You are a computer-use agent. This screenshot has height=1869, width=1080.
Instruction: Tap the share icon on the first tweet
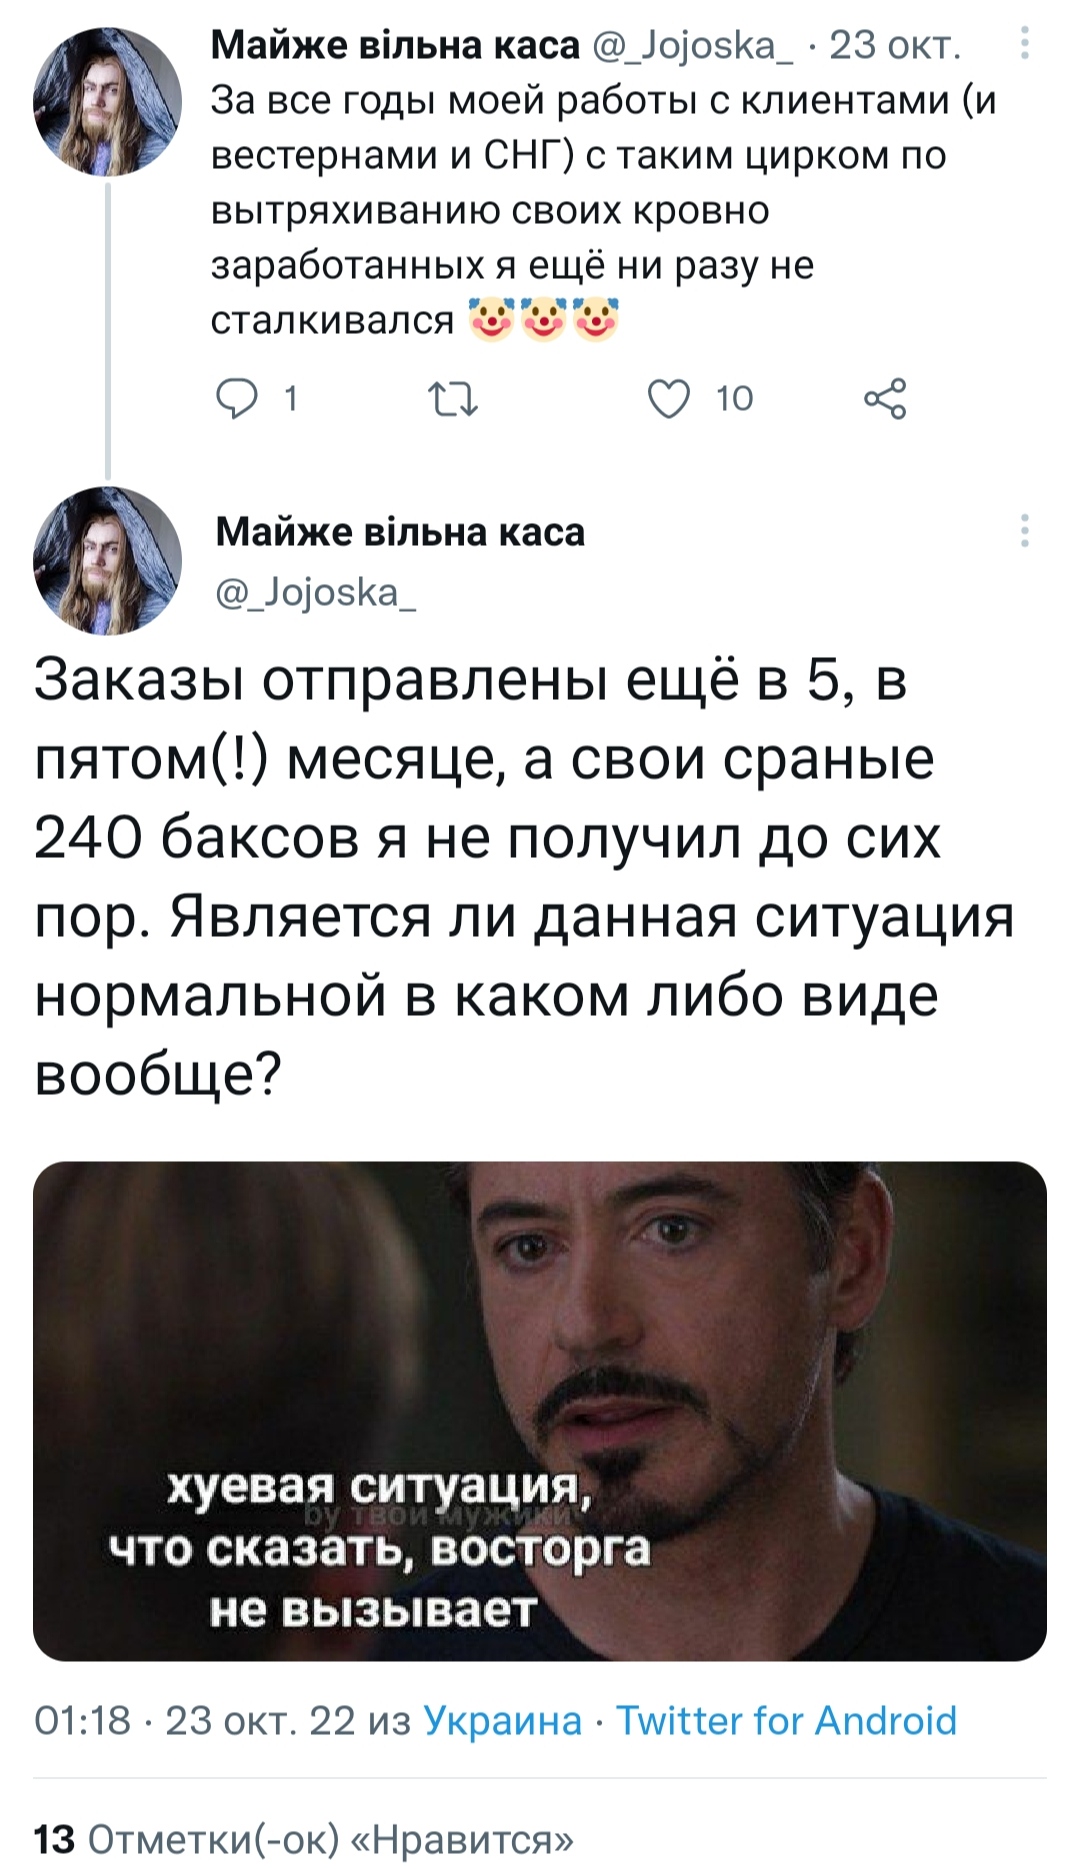pos(885,399)
